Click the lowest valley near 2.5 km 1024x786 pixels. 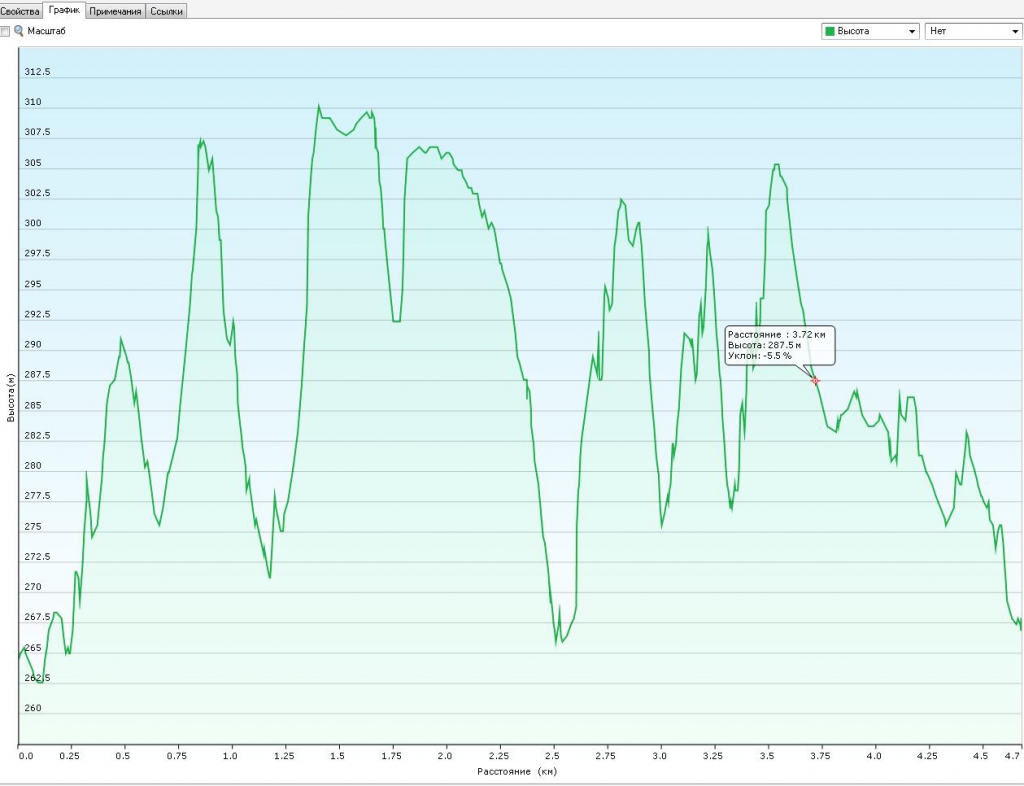pos(556,644)
